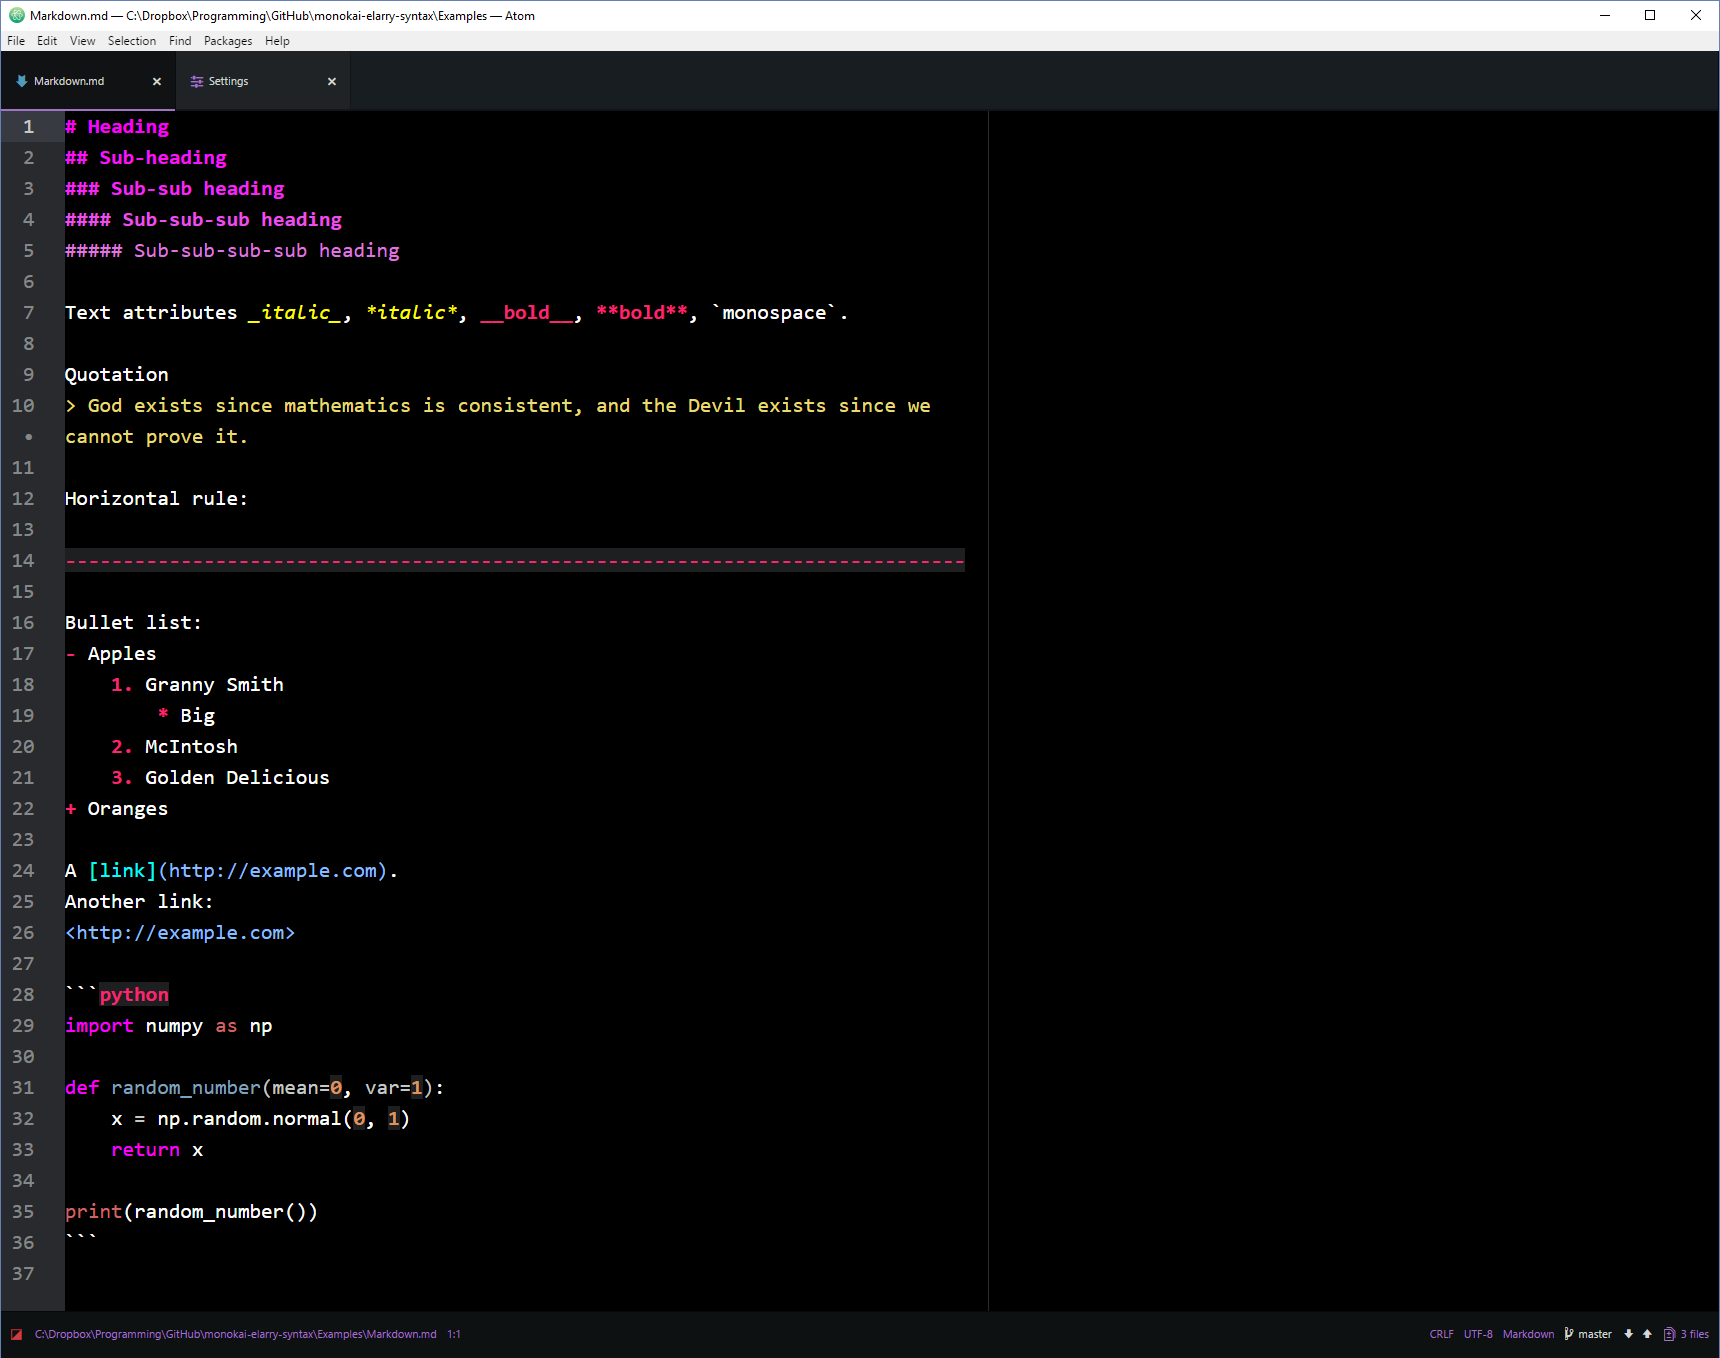Click the 'God exists since mathematics' quote line
This screenshot has height=1358, width=1720.
click(498, 406)
